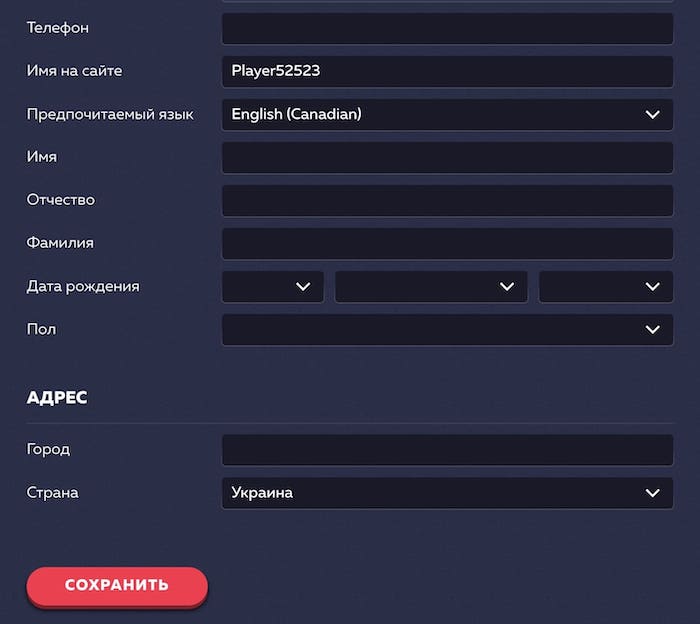Open the first Дата рождения dropdown (day)

click(x=273, y=287)
